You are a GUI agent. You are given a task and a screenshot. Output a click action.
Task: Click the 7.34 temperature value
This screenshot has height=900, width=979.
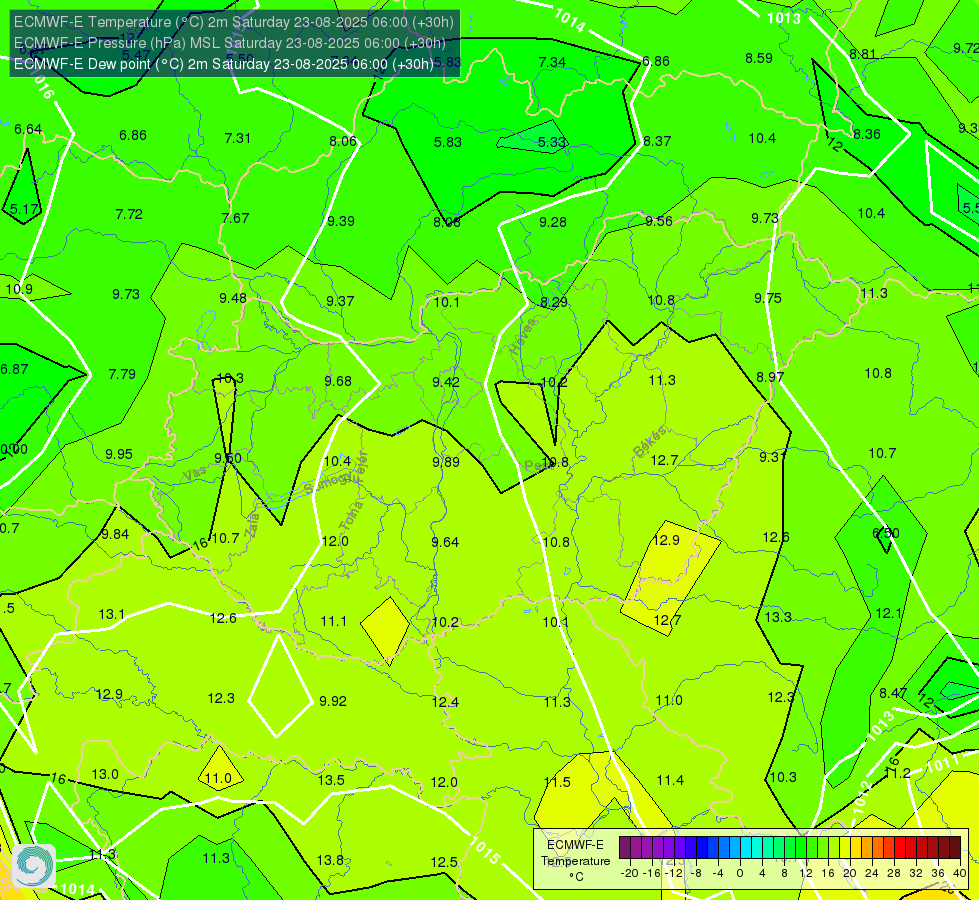[x=552, y=62]
